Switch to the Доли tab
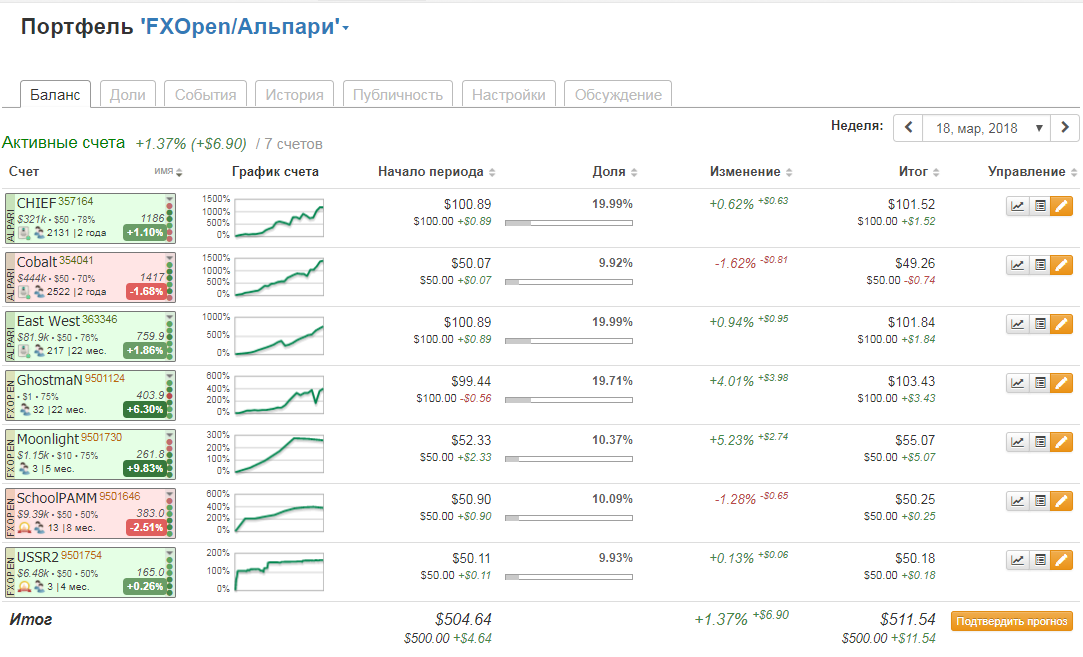Screen dimensions: 1083x657 pos(127,95)
